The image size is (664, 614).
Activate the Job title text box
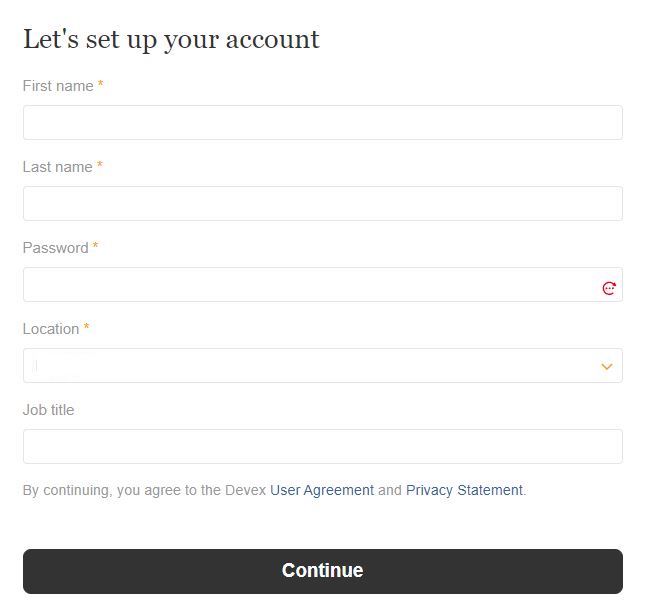point(323,446)
